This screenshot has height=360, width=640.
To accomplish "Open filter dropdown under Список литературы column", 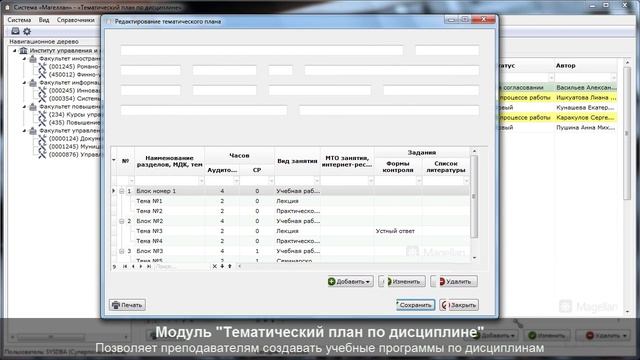I will [x=466, y=180].
